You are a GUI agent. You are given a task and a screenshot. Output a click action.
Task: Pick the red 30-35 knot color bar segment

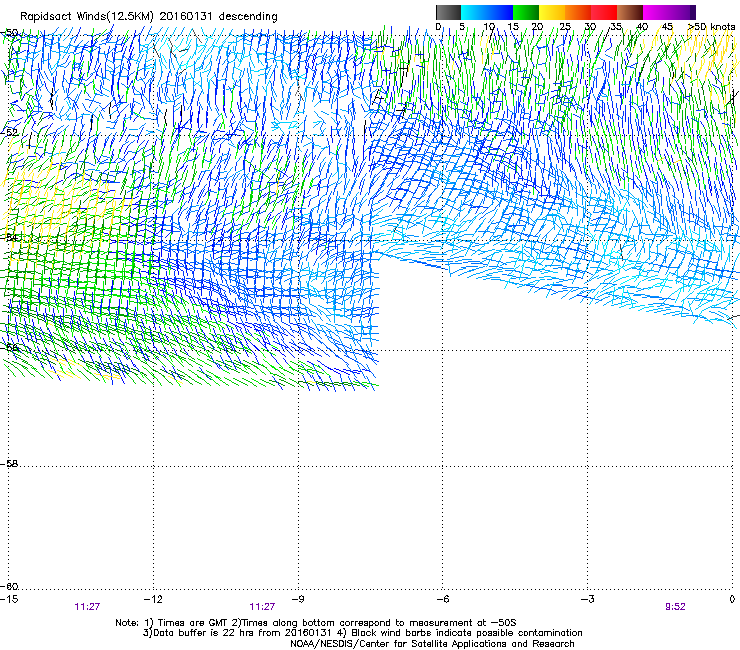pyautogui.click(x=604, y=12)
